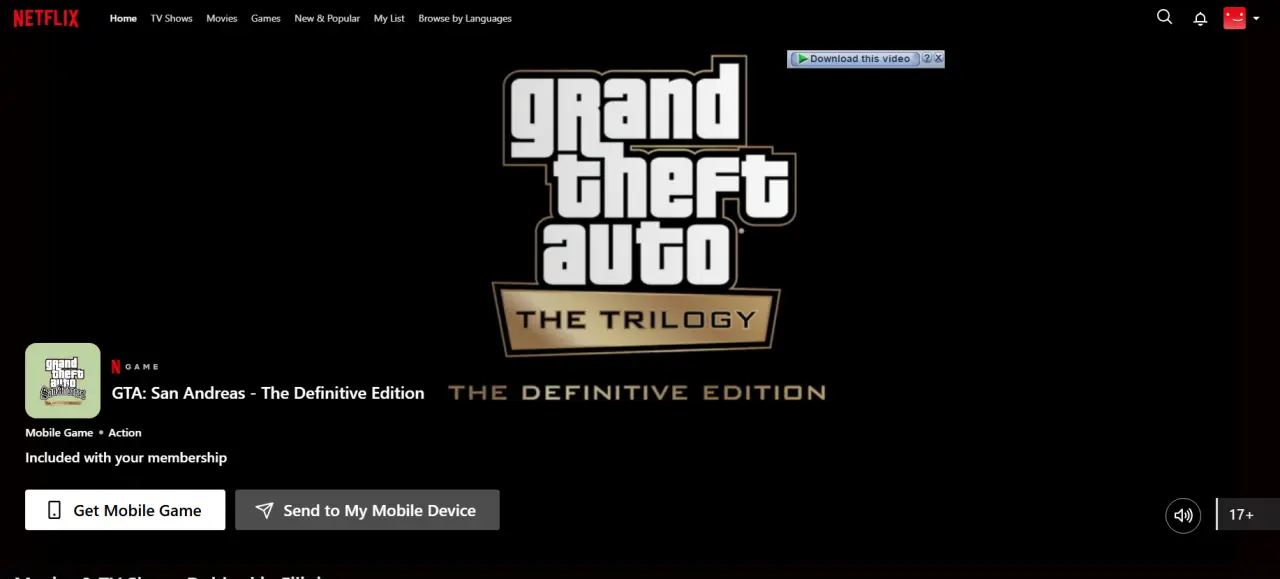Open New & Popular section
Screen dimensions: 1280x579
coord(327,18)
